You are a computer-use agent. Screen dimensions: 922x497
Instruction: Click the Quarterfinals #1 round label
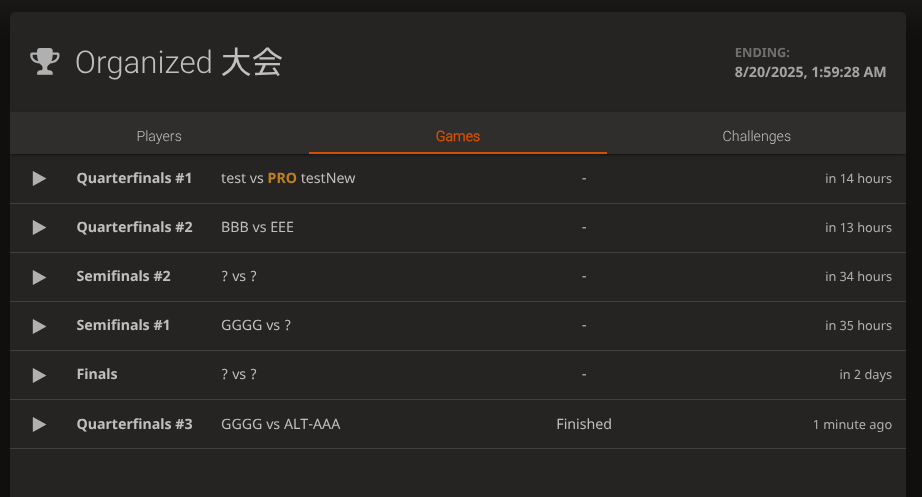(134, 178)
